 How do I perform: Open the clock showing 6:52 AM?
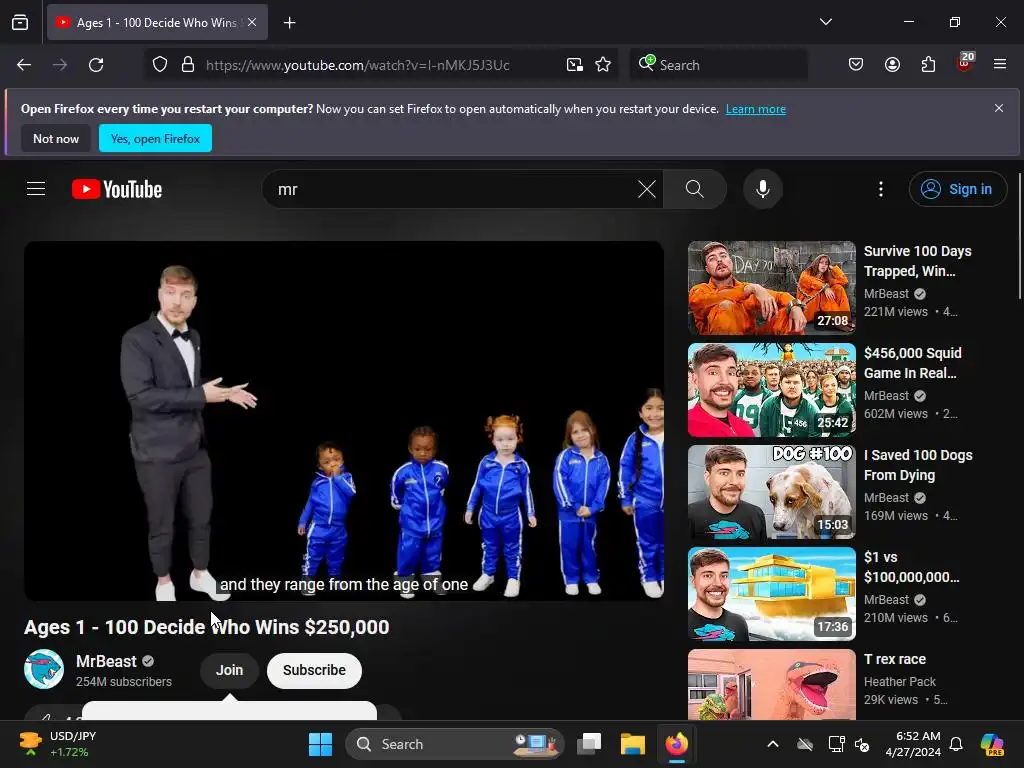tap(912, 744)
